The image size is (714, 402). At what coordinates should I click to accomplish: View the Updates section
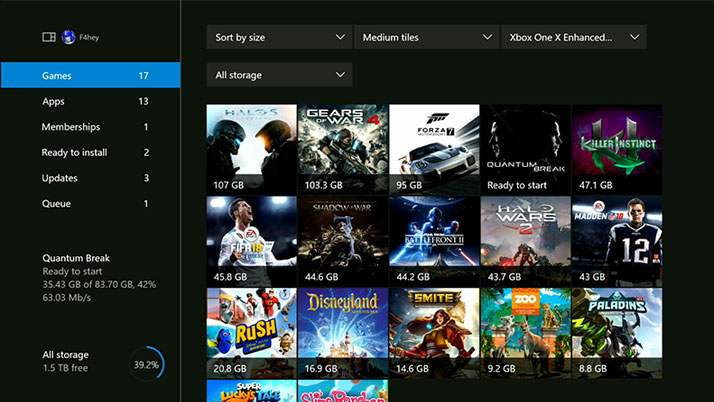point(90,178)
